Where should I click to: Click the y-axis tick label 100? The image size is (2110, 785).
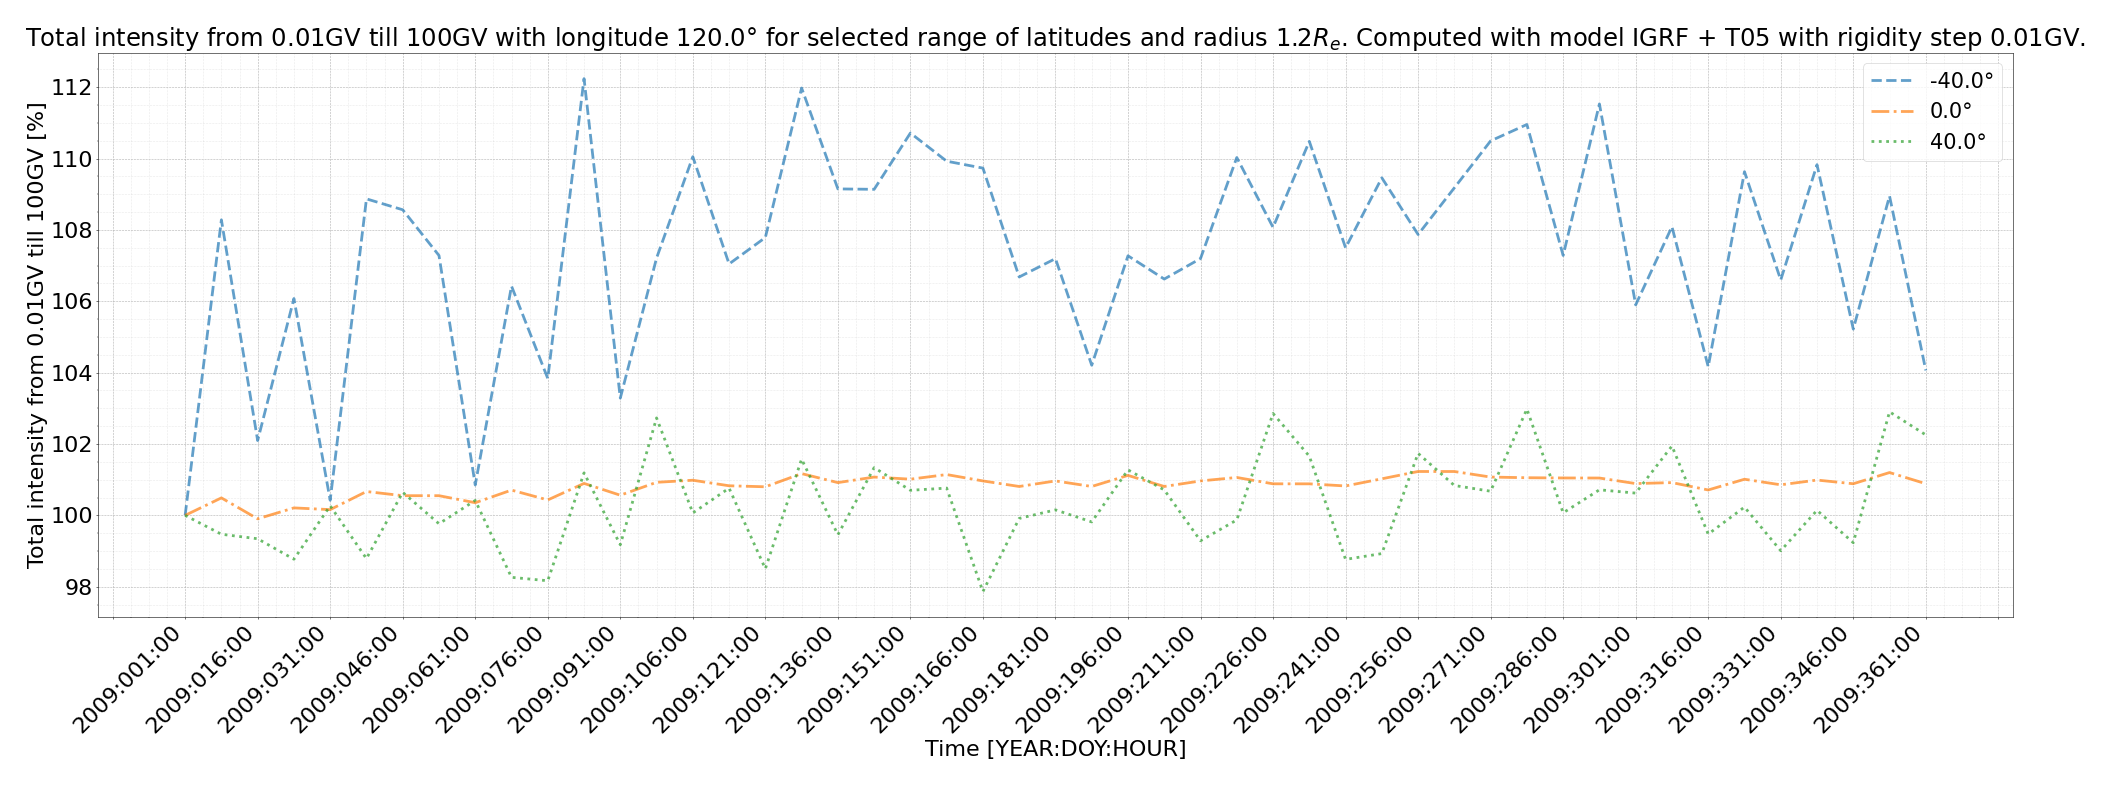tap(73, 516)
